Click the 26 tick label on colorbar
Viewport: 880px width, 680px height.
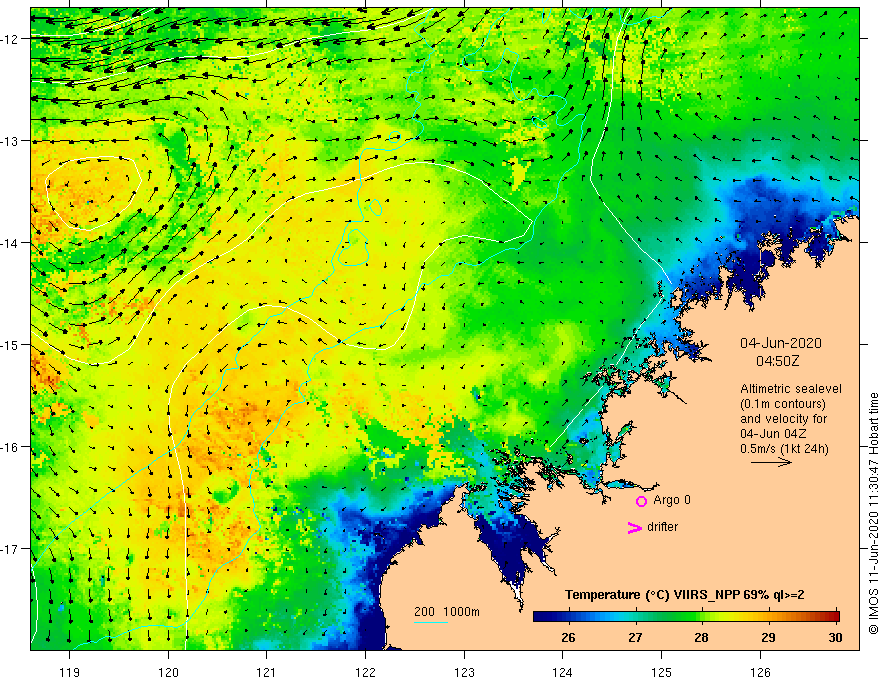tap(568, 637)
